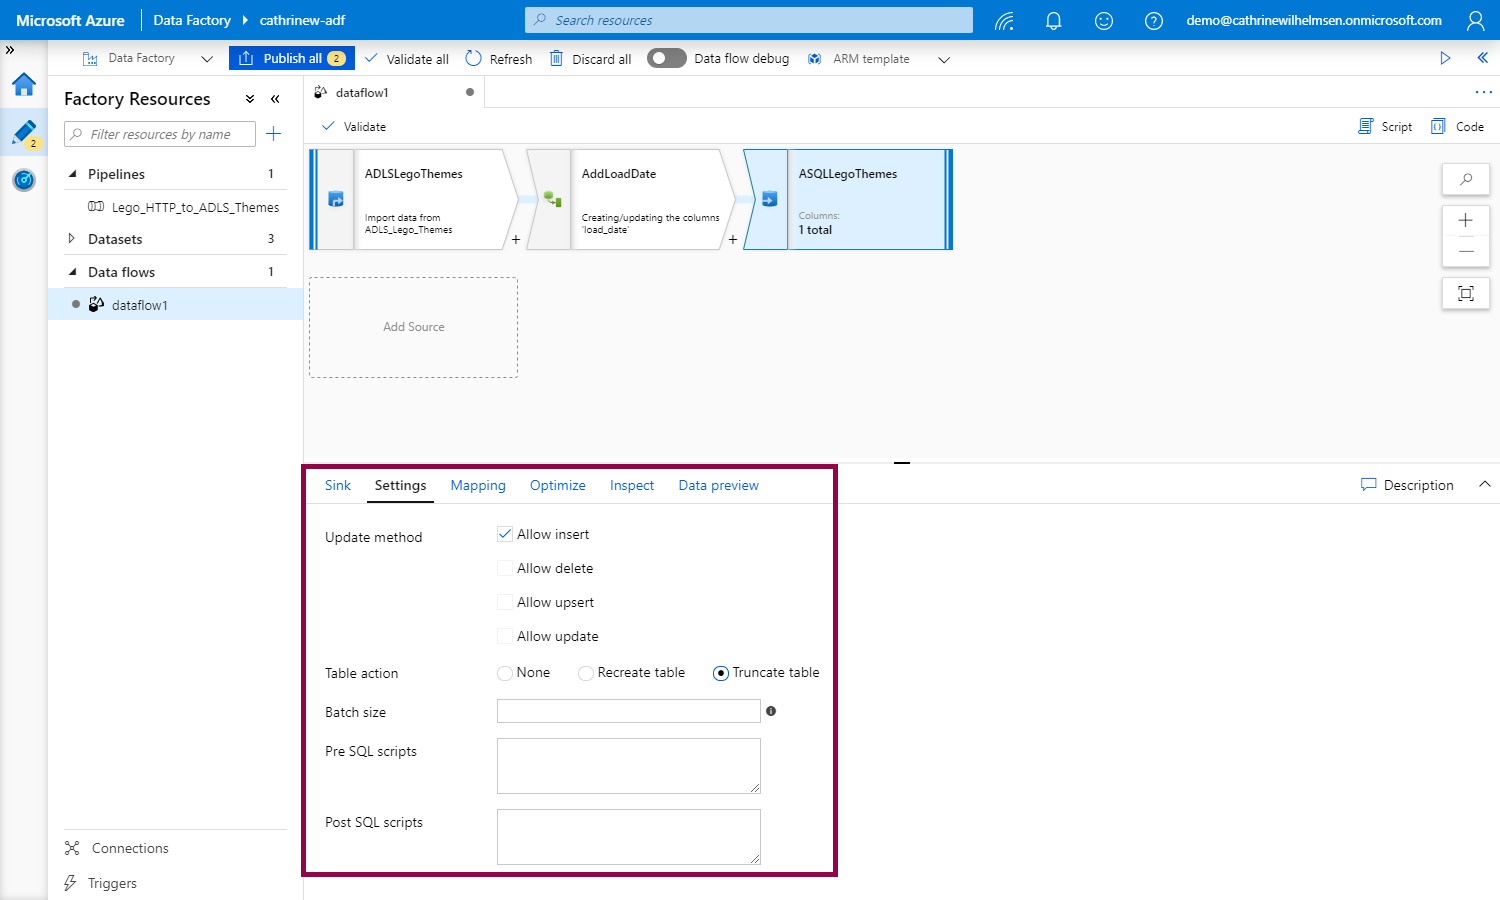The height and width of the screenshot is (900, 1500).
Task: Click the Discard all button
Action: click(x=591, y=59)
